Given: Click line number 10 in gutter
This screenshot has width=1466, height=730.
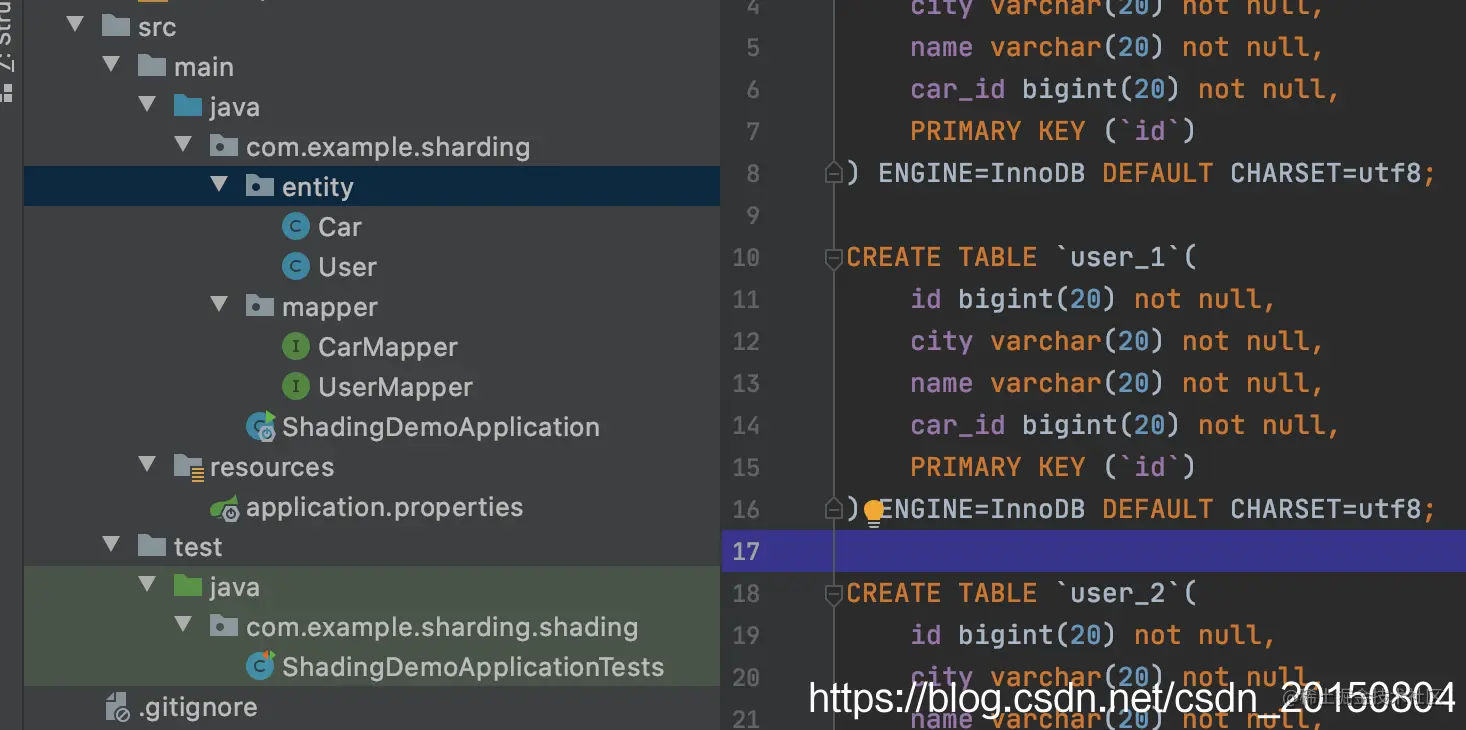Looking at the screenshot, I should pos(746,258).
